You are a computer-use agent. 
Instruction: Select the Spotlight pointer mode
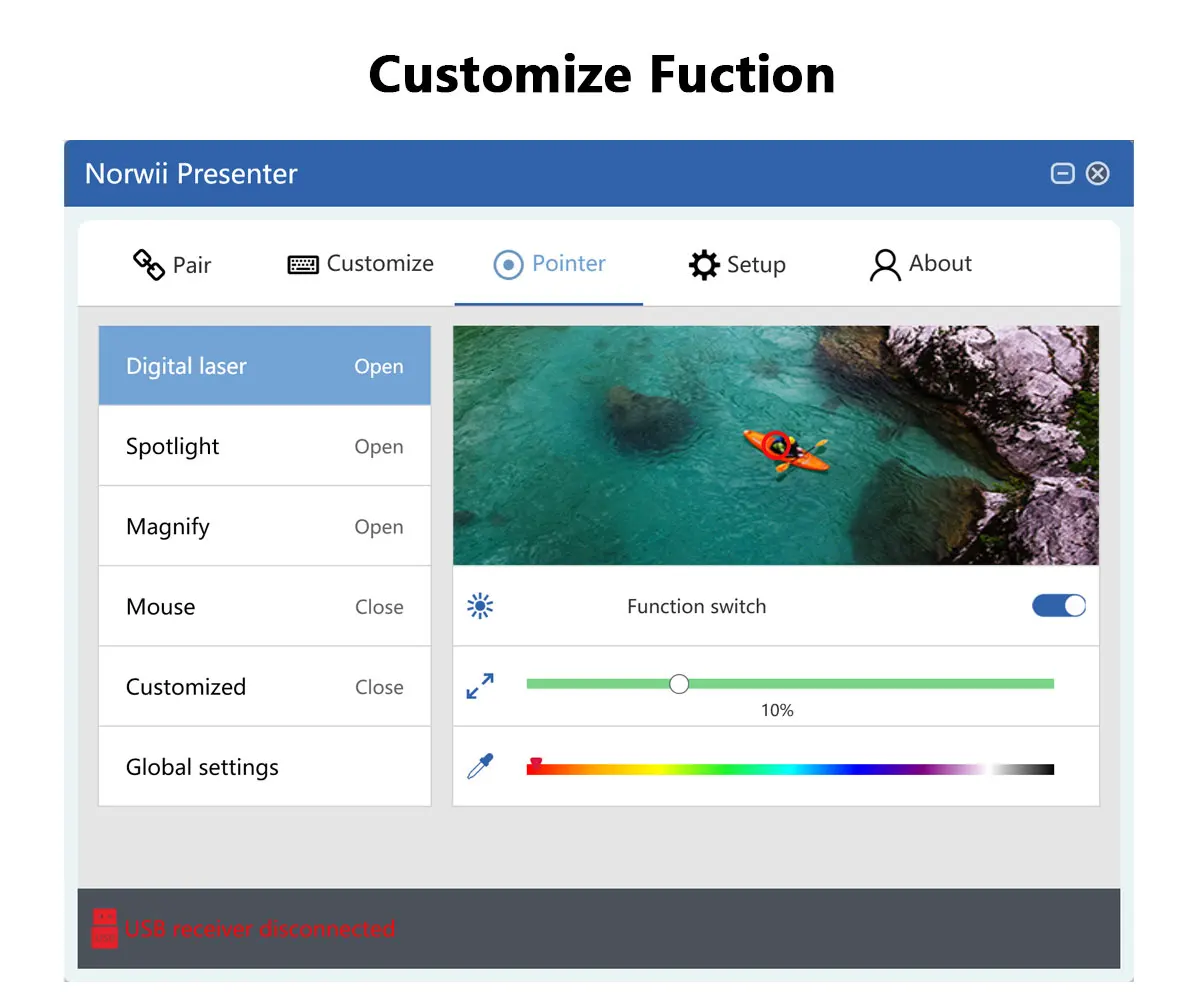265,446
